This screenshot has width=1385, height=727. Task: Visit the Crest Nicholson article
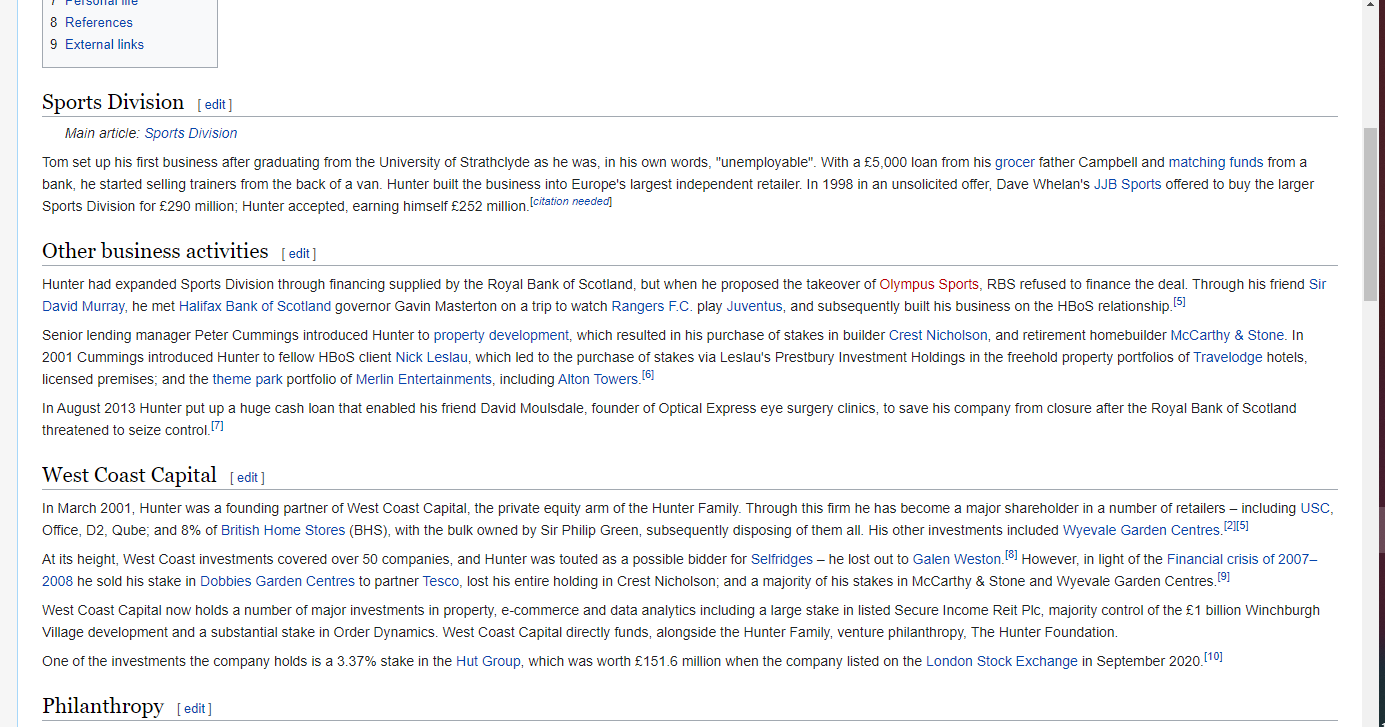click(938, 335)
